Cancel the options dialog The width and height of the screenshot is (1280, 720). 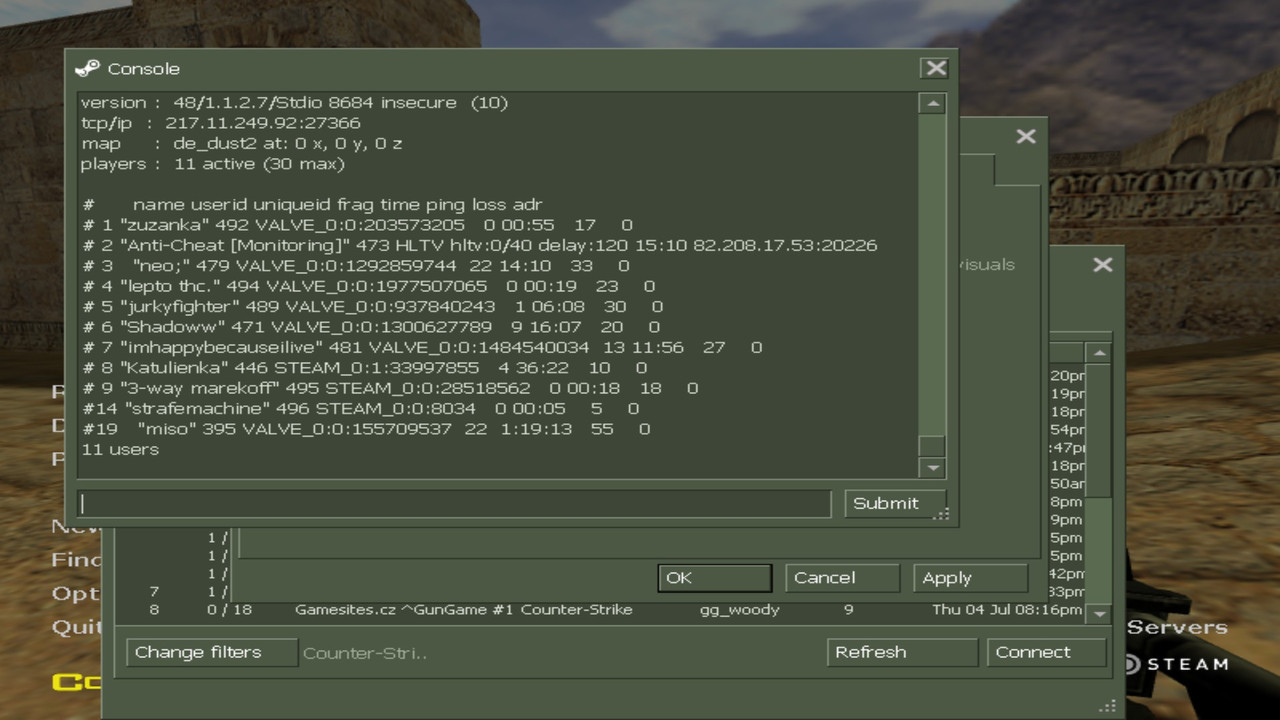(842, 577)
